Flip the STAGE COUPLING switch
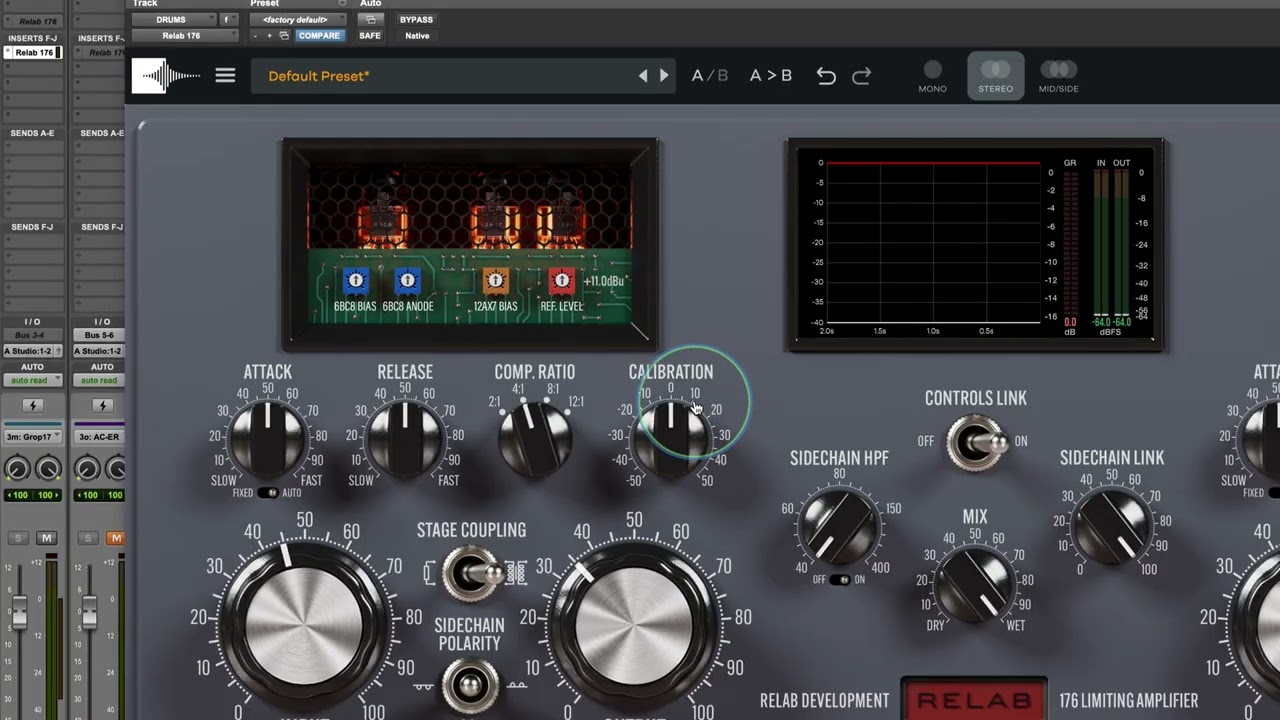 pos(471,573)
